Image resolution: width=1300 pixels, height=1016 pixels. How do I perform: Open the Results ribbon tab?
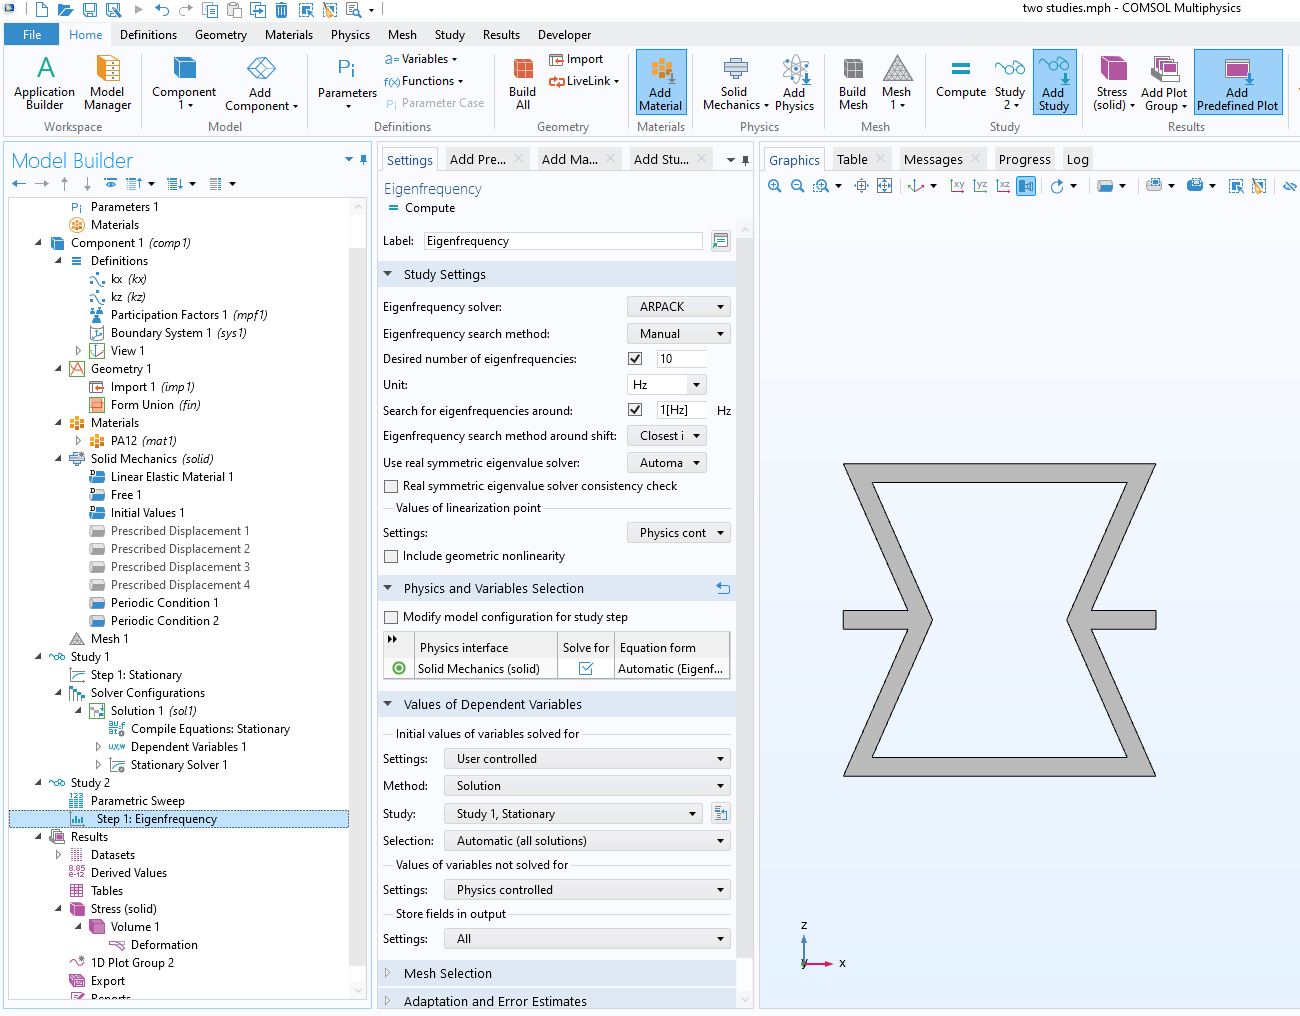(501, 35)
